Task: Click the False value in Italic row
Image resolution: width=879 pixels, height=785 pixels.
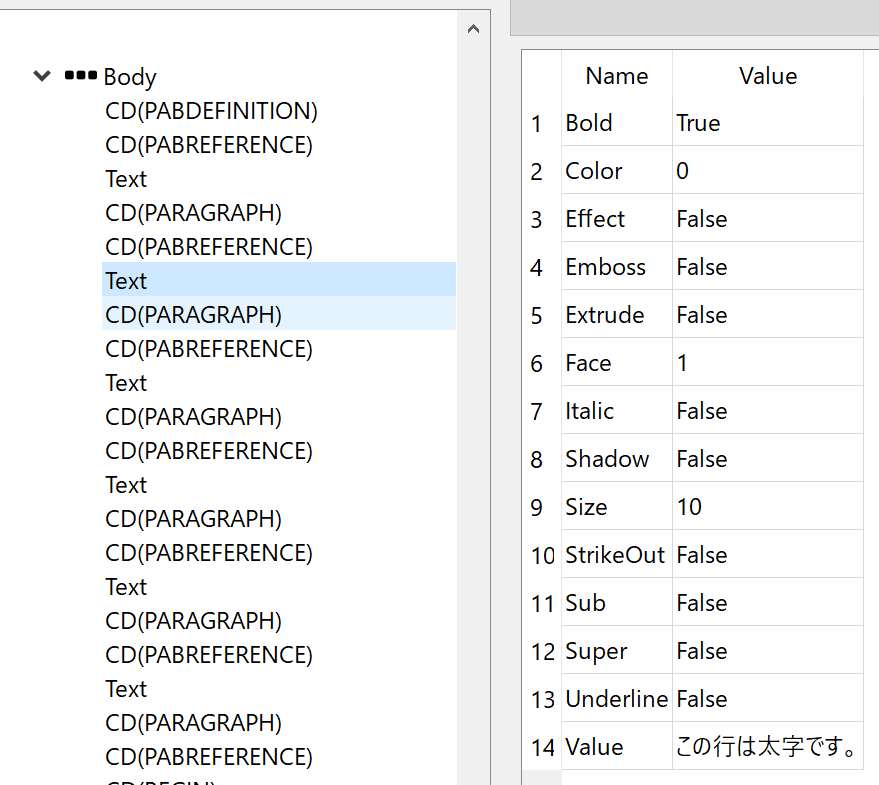Action: (767, 411)
